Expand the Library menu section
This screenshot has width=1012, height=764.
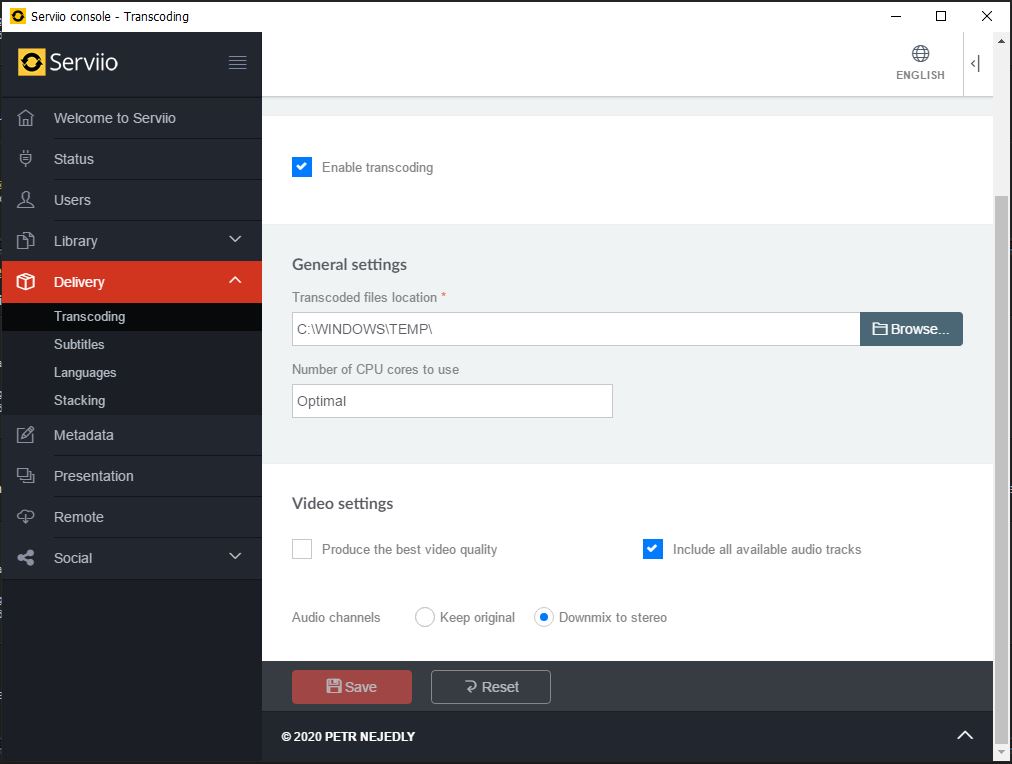(235, 240)
